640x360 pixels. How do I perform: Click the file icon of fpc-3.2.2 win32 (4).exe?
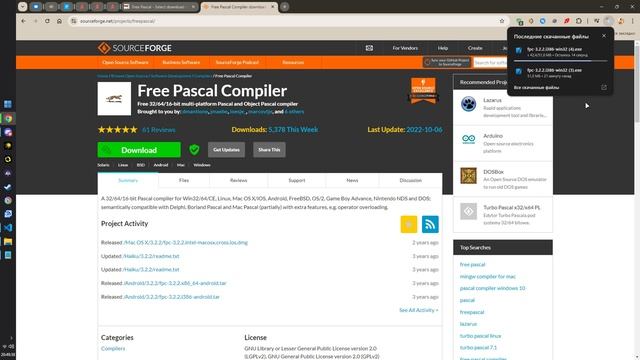[x=518, y=51]
